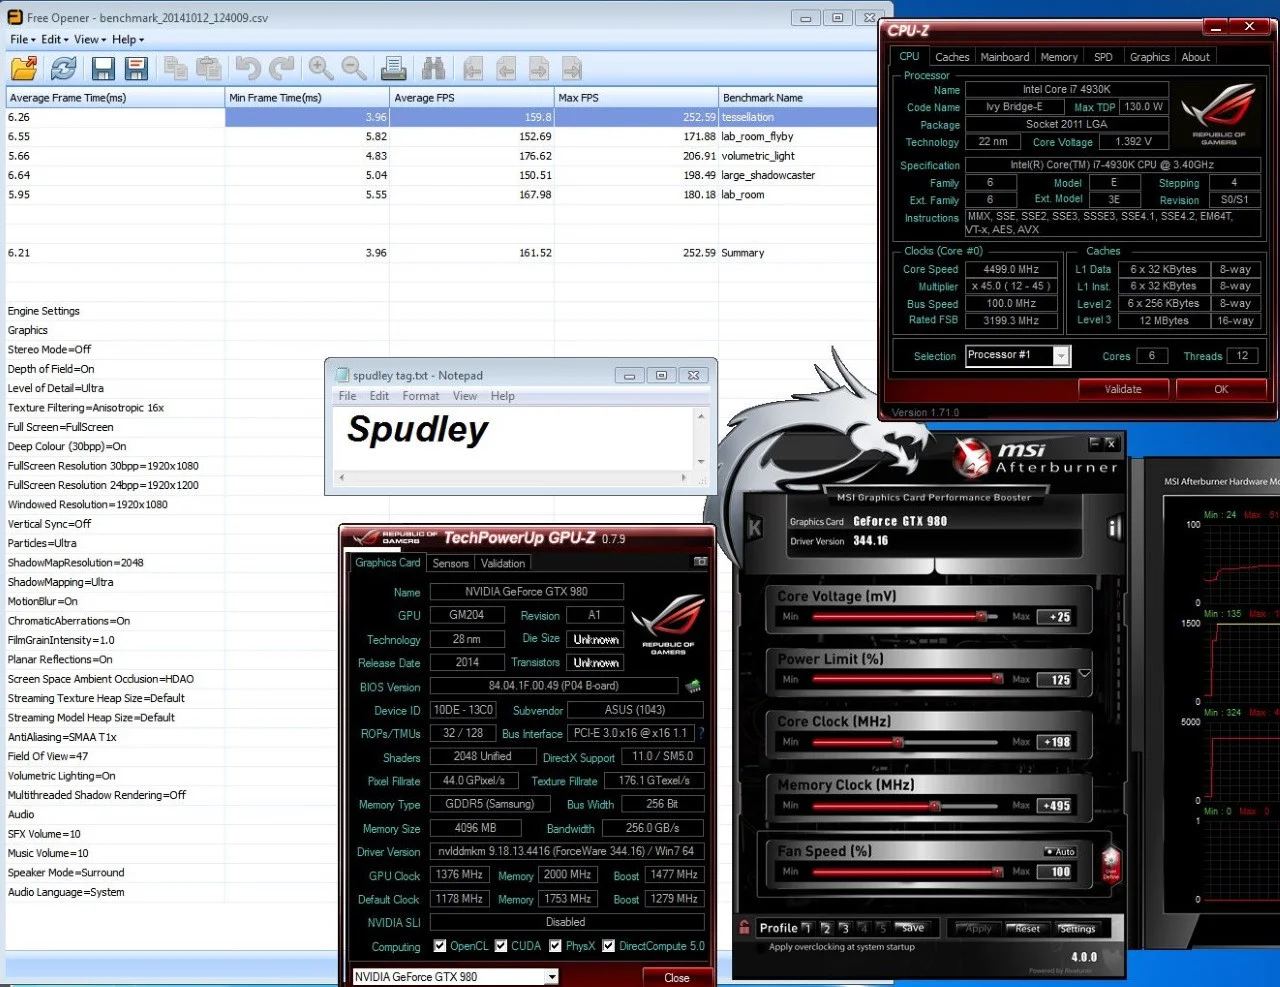This screenshot has width=1280, height=987.
Task: Toggle the DirectCompute 5.0 checkbox
Action: [x=608, y=946]
